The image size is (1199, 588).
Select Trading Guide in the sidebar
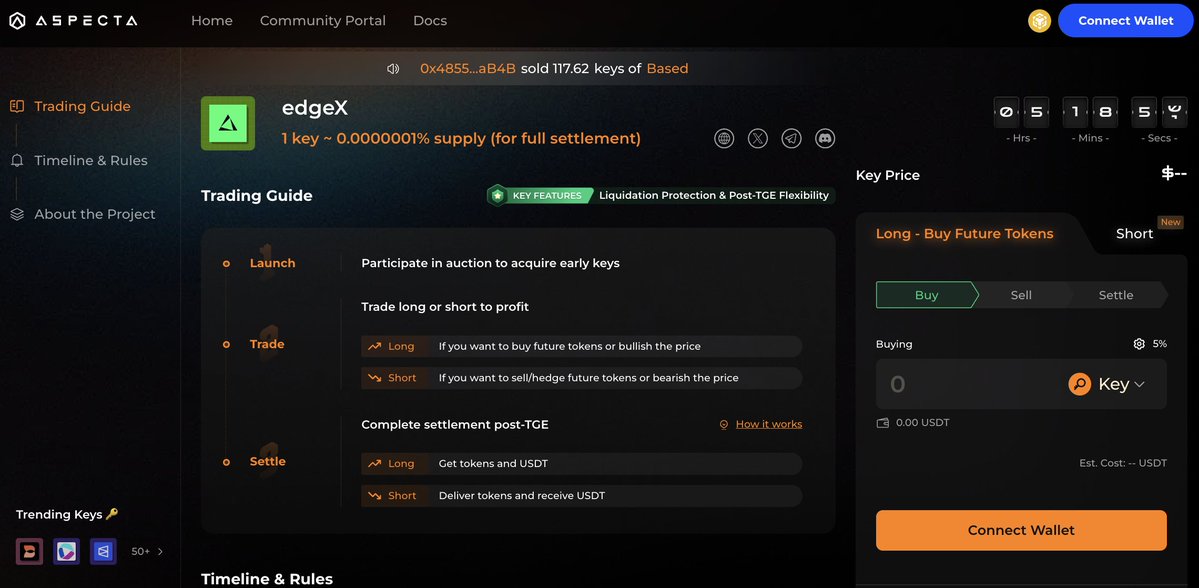[x=82, y=106]
